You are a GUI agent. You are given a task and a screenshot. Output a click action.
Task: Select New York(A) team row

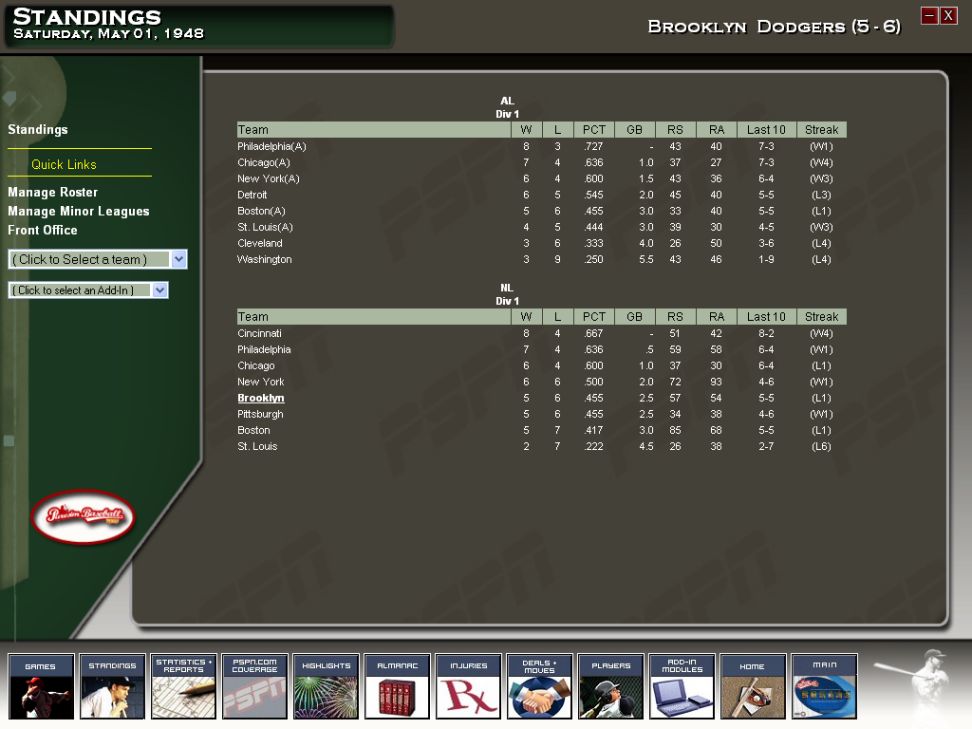pyautogui.click(x=541, y=179)
